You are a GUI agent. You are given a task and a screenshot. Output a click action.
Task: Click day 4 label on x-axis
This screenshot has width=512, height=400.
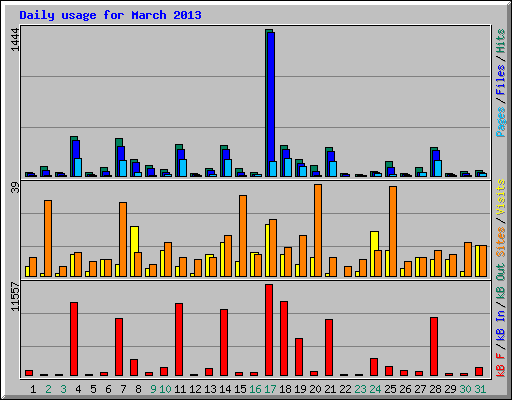[x=78, y=389]
